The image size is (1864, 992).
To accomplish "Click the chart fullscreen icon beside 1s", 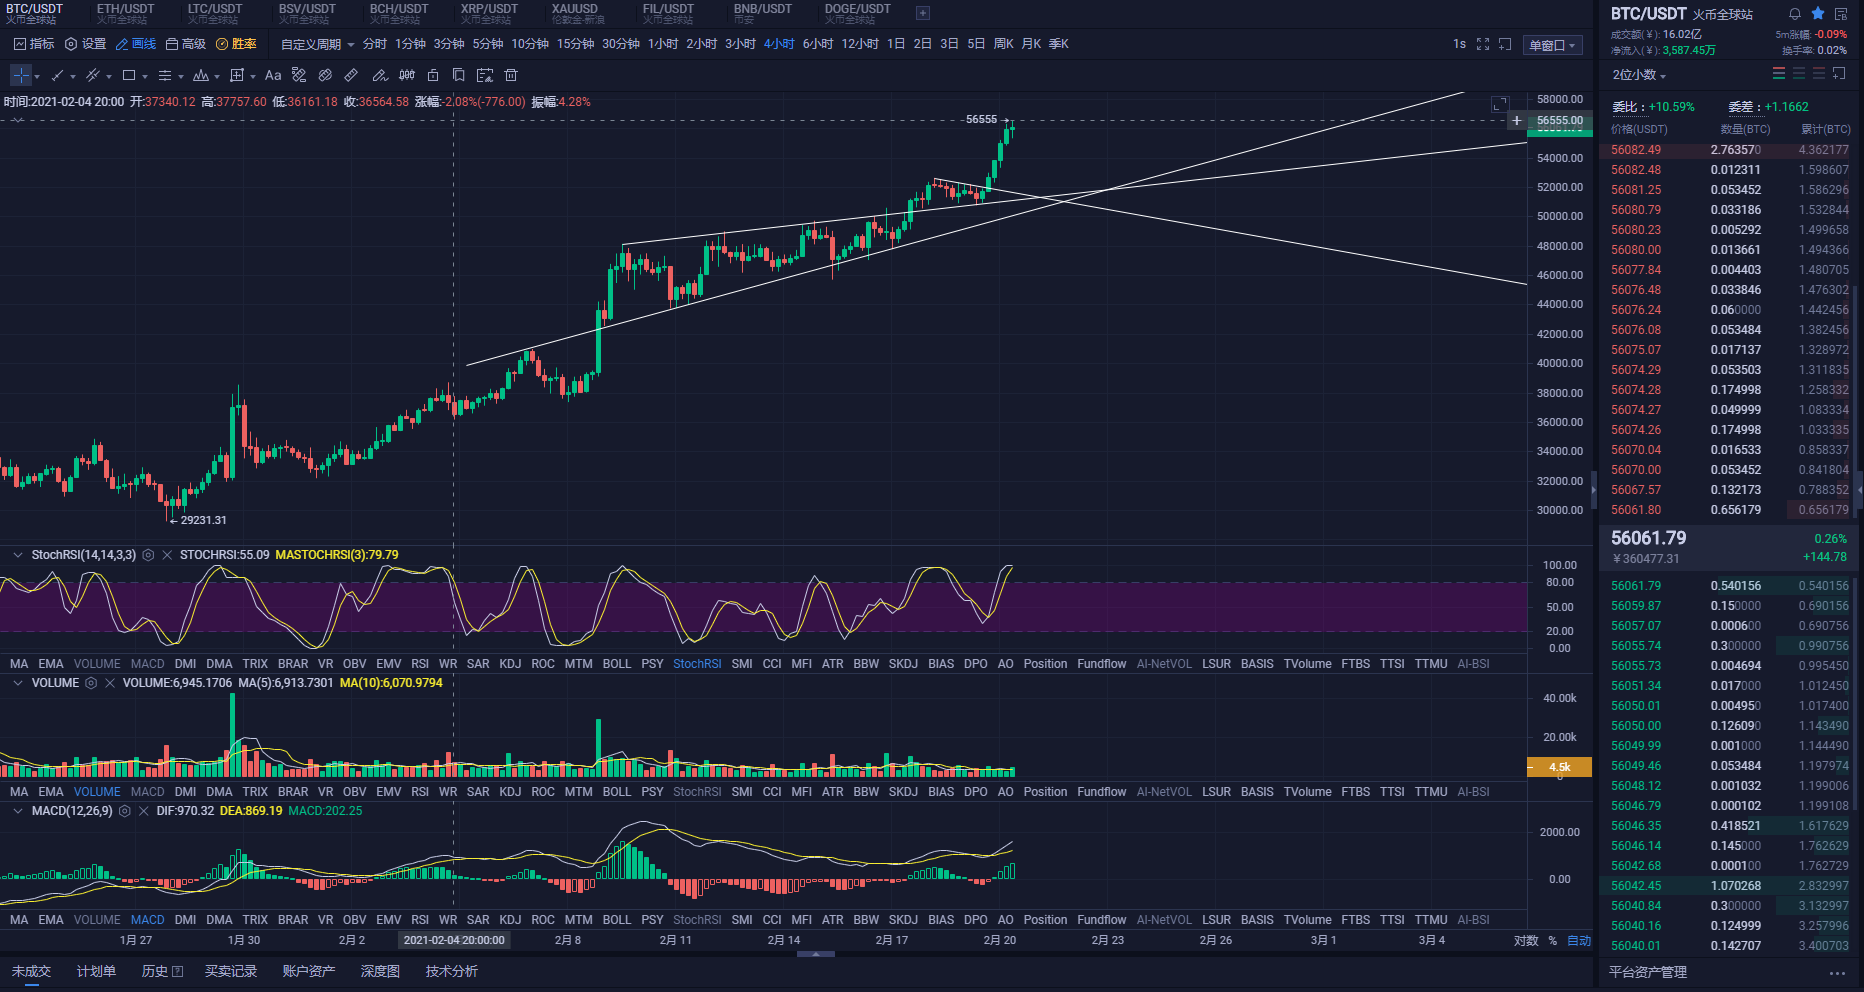I will tap(1483, 44).
